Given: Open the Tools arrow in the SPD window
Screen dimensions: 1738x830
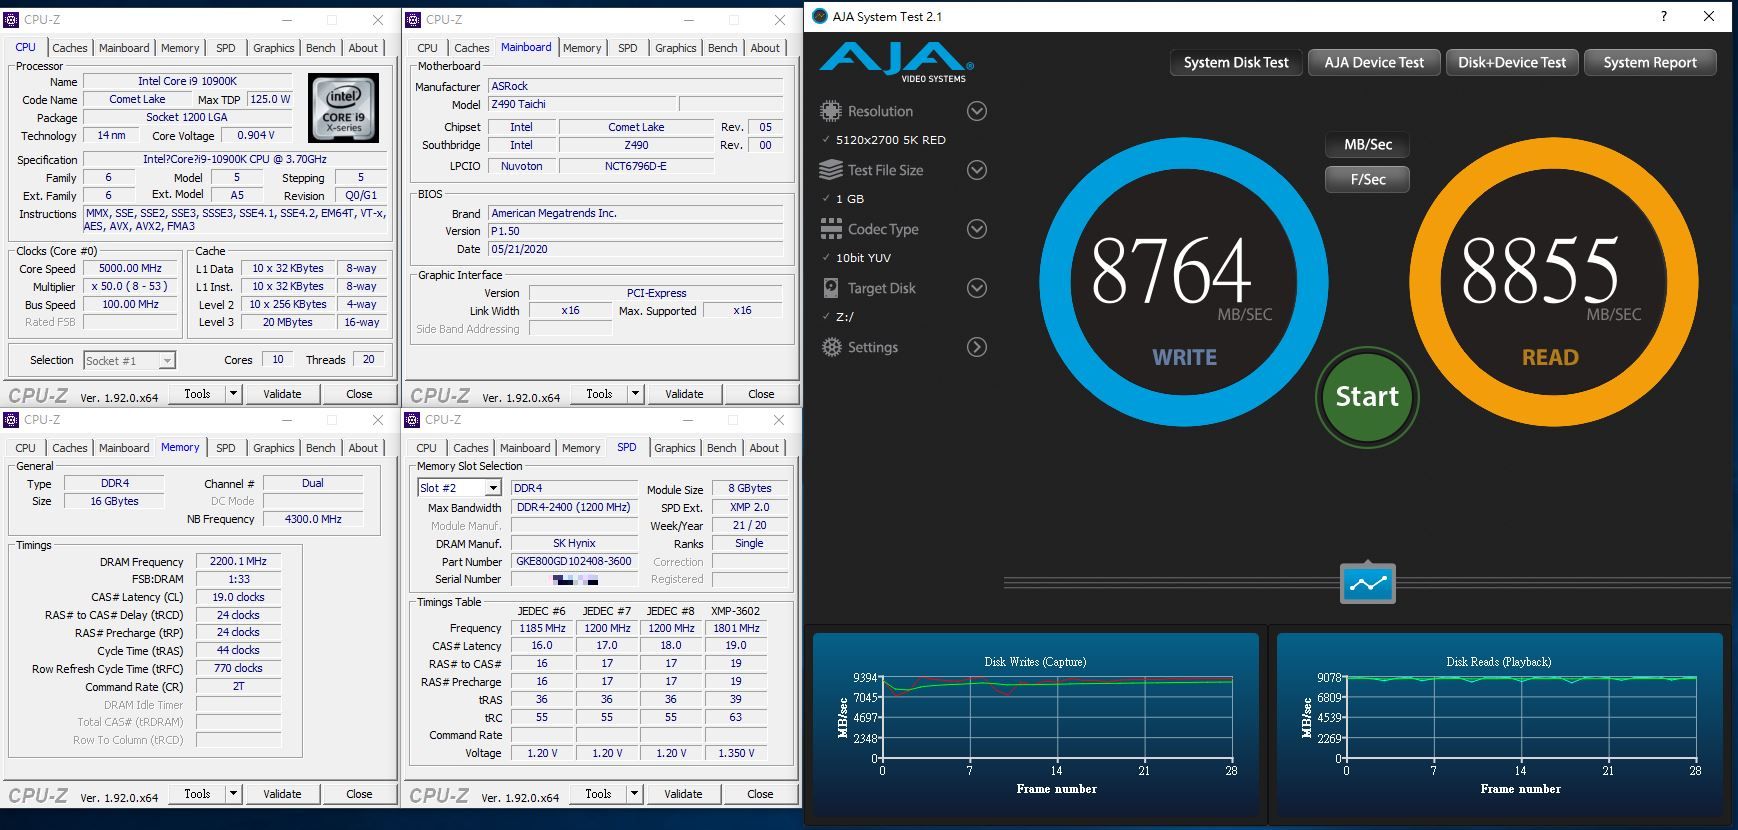Looking at the screenshot, I should 634,794.
